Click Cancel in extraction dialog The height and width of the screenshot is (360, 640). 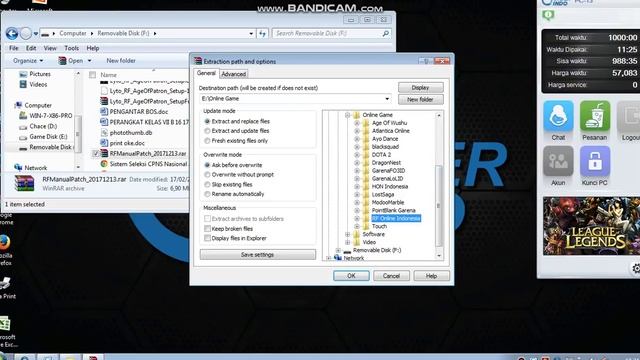pyautogui.click(x=391, y=276)
